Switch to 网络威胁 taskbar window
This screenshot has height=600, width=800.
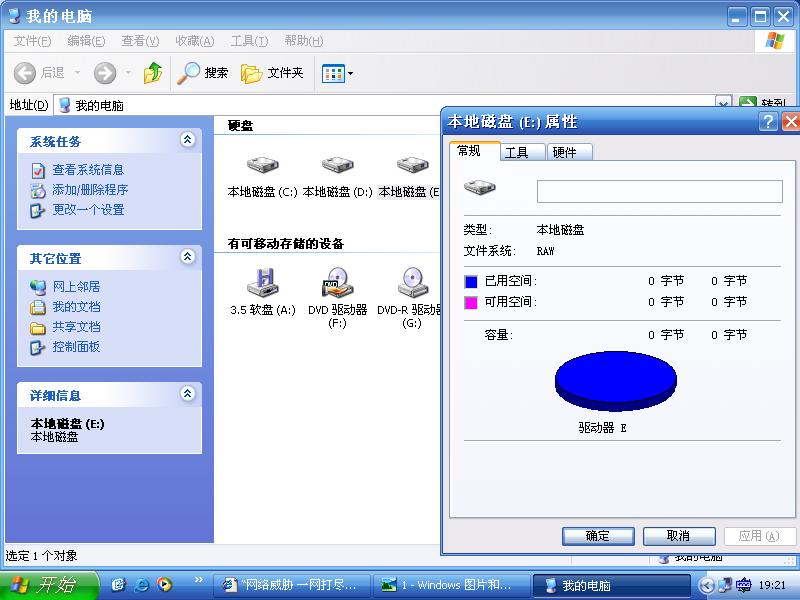click(x=293, y=585)
